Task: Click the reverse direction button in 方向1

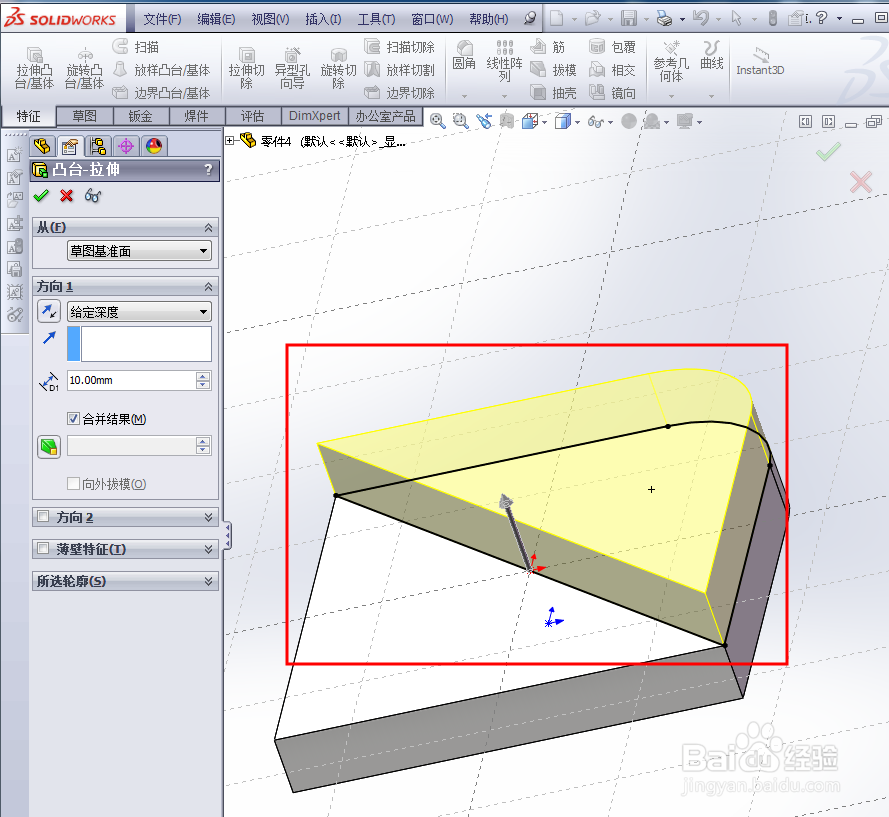Action: pos(49,311)
